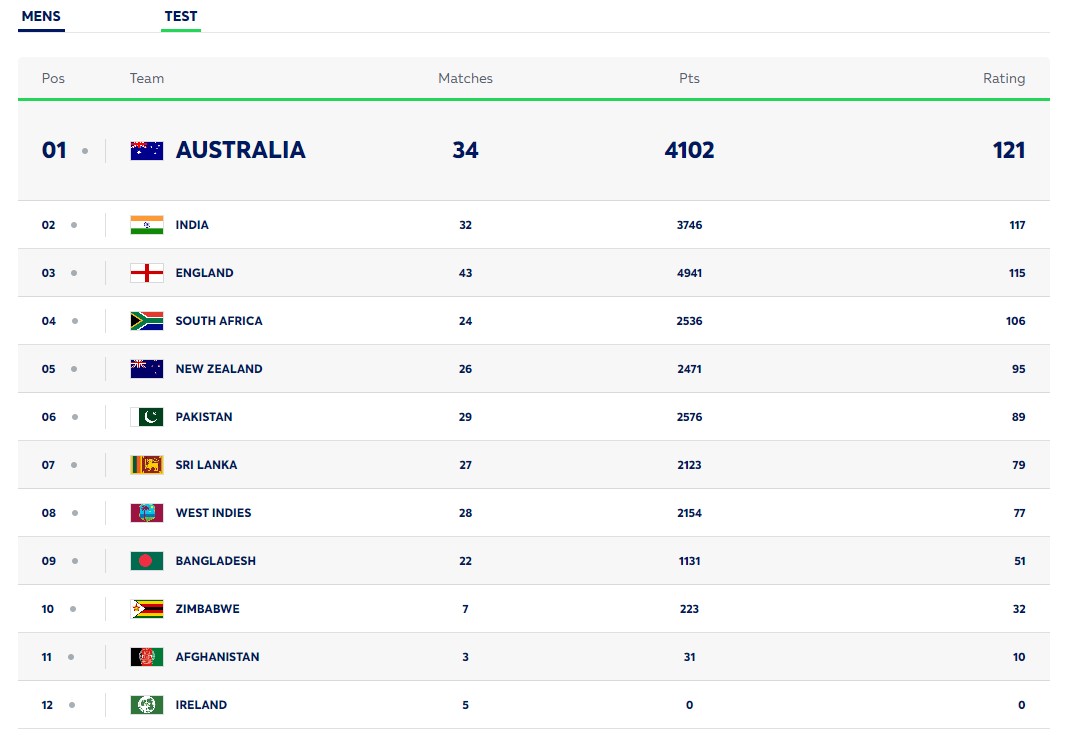Screen dimensions: 1070x736
Task: Click Afghanistan's points value 31
Action: point(689,657)
